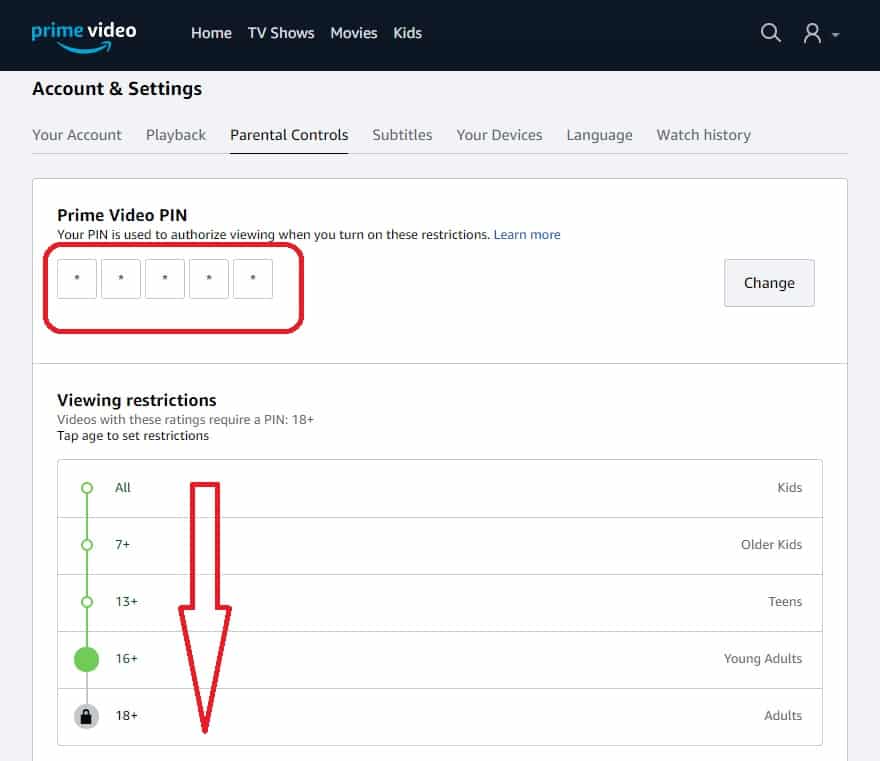The height and width of the screenshot is (761, 880).
Task: Click the 'Kids' rating category text
Action: (x=790, y=488)
